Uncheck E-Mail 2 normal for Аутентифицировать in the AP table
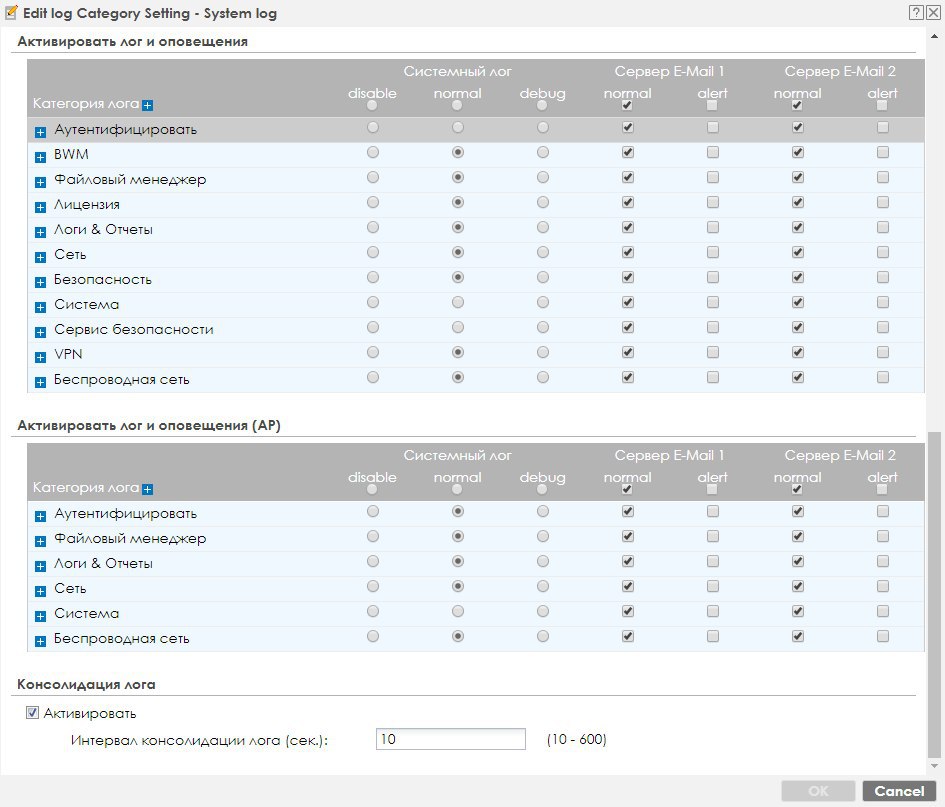 (798, 511)
